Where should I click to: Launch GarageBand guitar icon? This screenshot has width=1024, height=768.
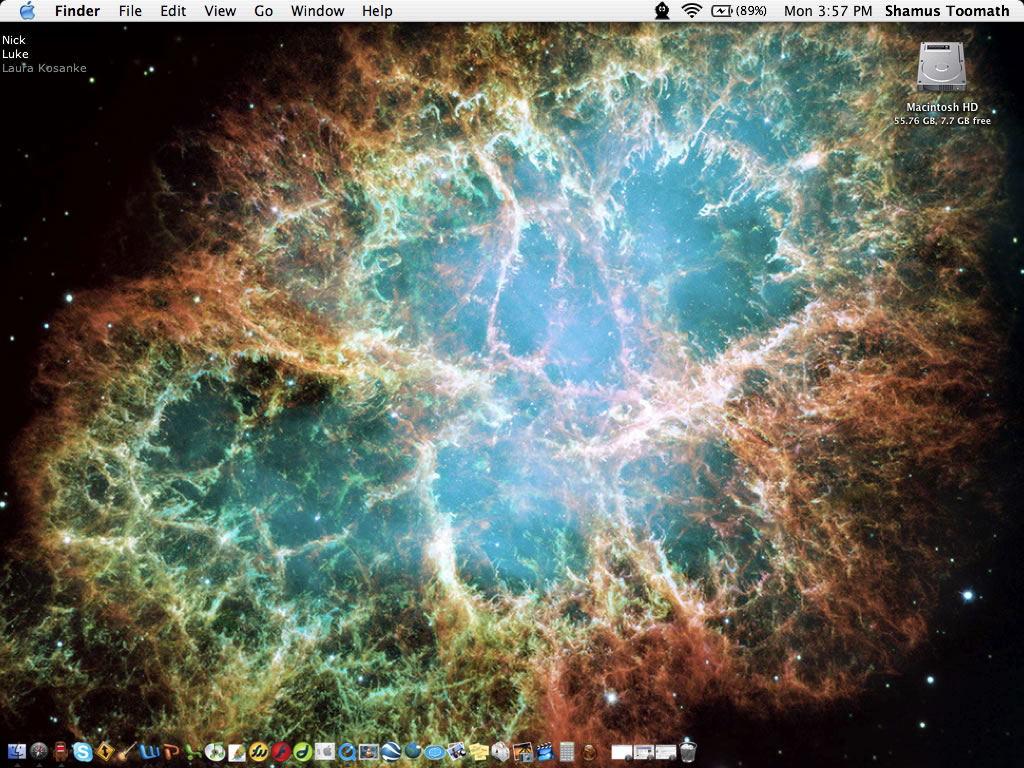pyautogui.click(x=127, y=752)
